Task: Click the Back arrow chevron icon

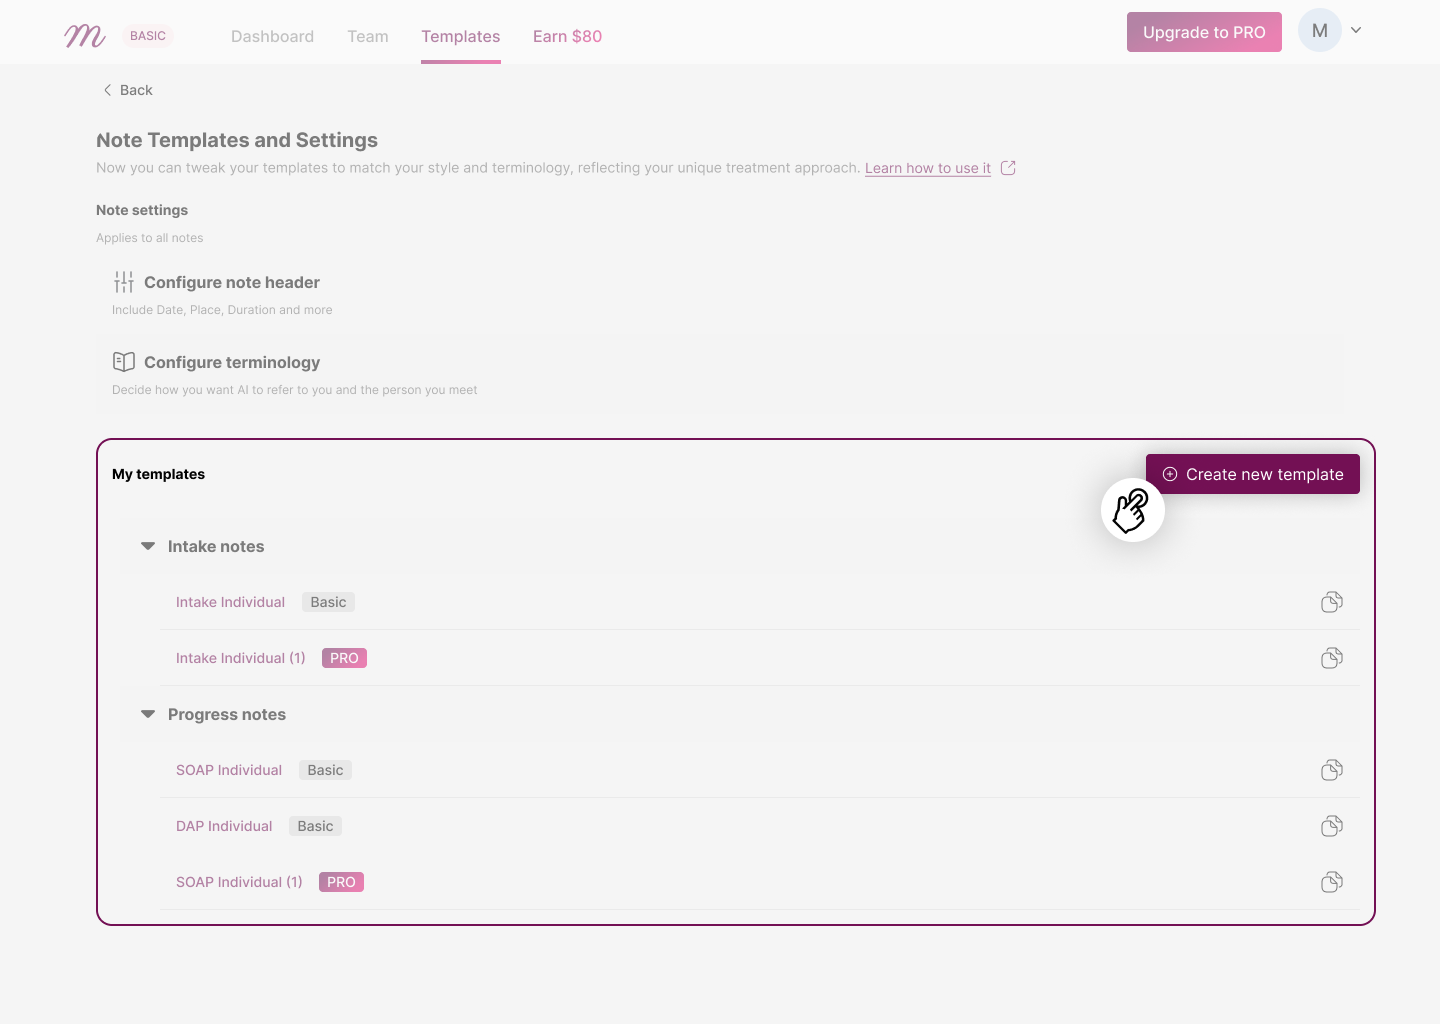Action: pyautogui.click(x=107, y=90)
